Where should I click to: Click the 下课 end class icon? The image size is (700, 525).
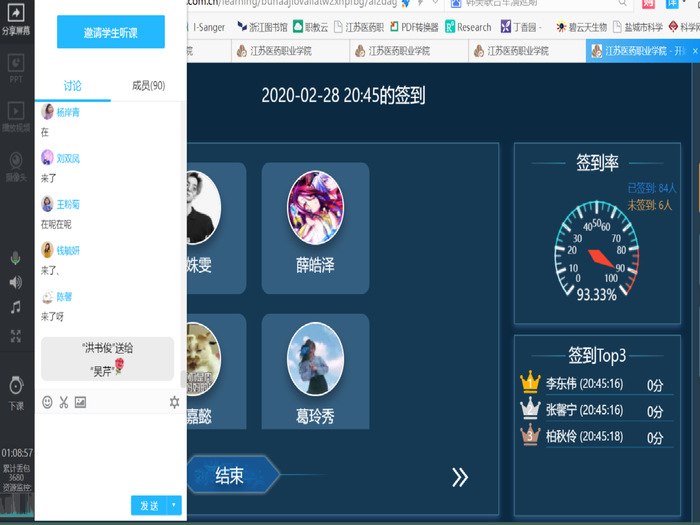(16, 388)
